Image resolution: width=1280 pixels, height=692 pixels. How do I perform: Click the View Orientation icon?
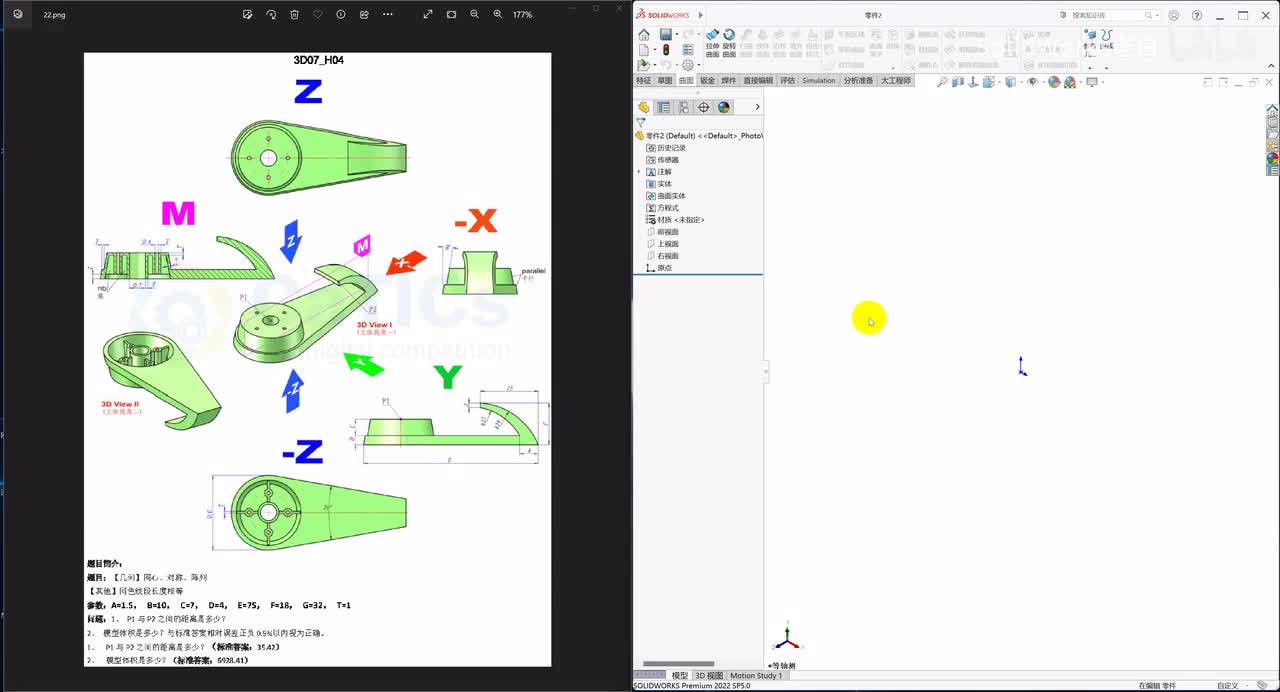989,82
